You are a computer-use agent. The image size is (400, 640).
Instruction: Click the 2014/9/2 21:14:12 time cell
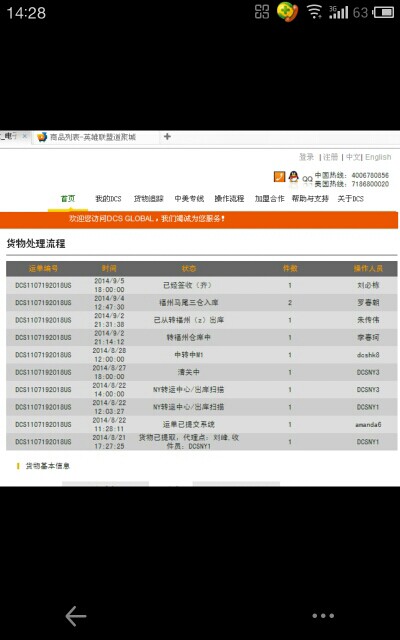(109, 338)
